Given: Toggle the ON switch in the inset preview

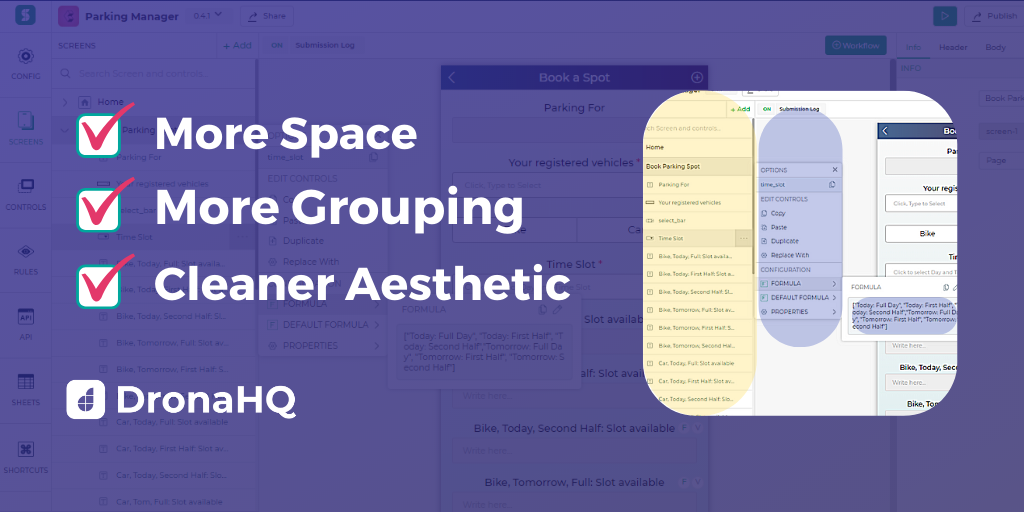Looking at the screenshot, I should [x=767, y=109].
